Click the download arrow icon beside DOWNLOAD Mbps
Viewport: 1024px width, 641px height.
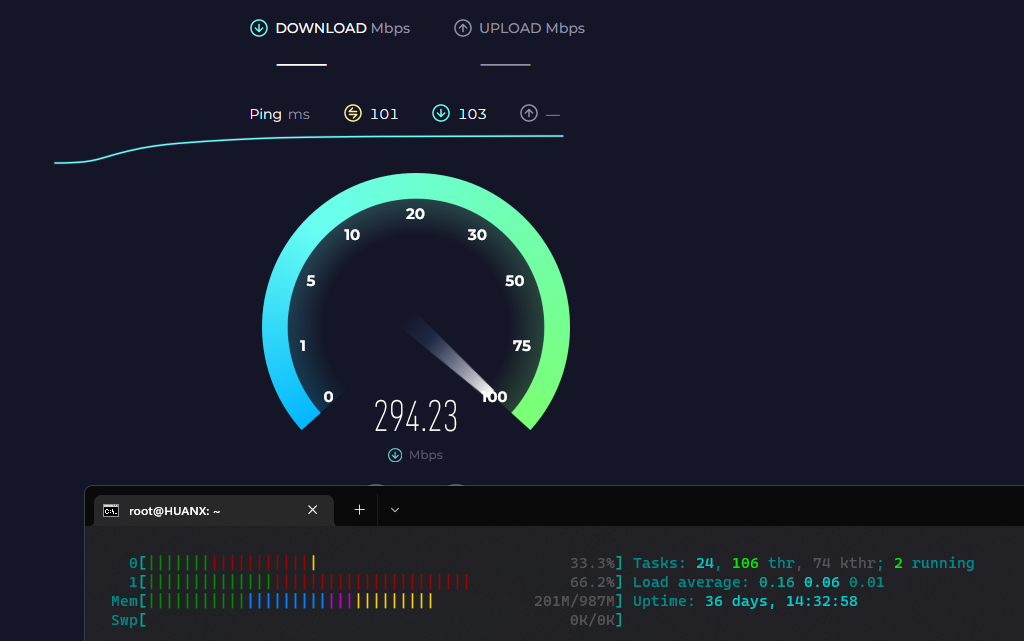point(259,28)
